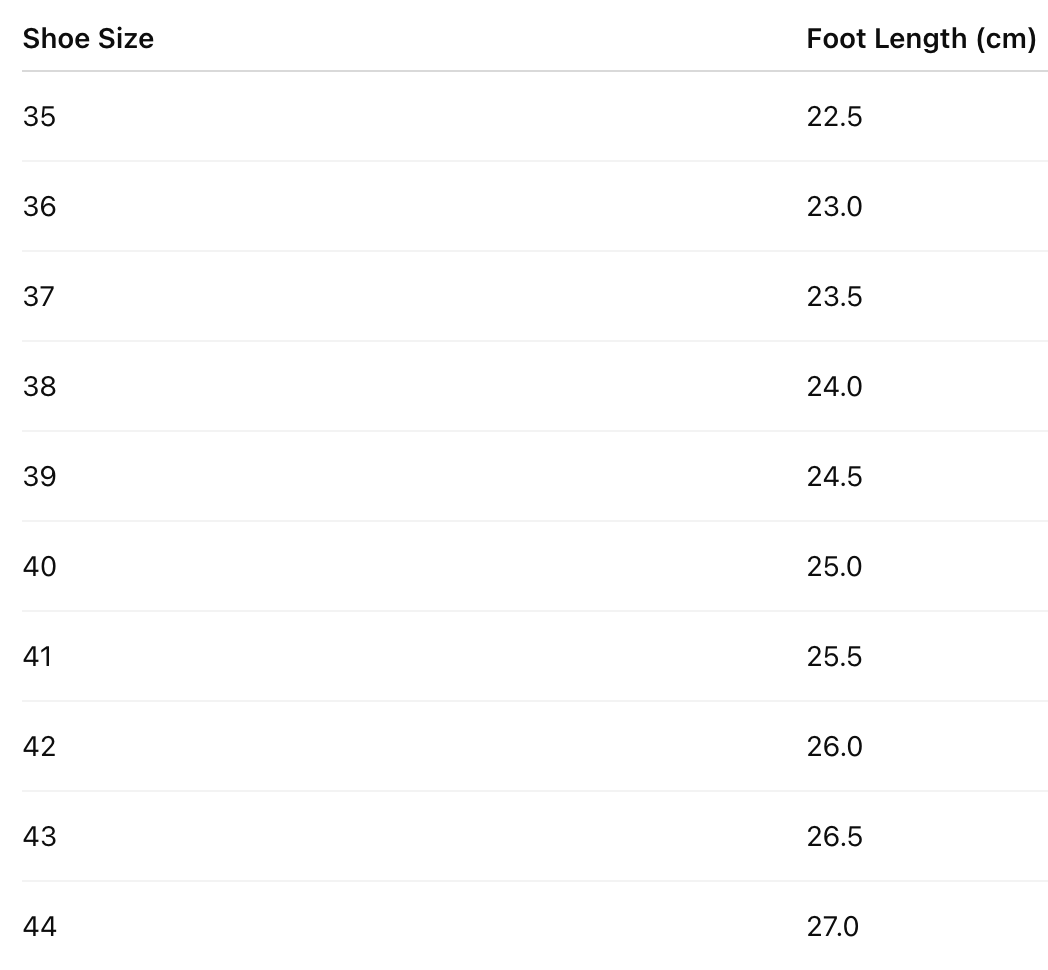Screen dimensions: 1048x970
Task: Select the shoe size 41 cell
Action: click(x=38, y=657)
